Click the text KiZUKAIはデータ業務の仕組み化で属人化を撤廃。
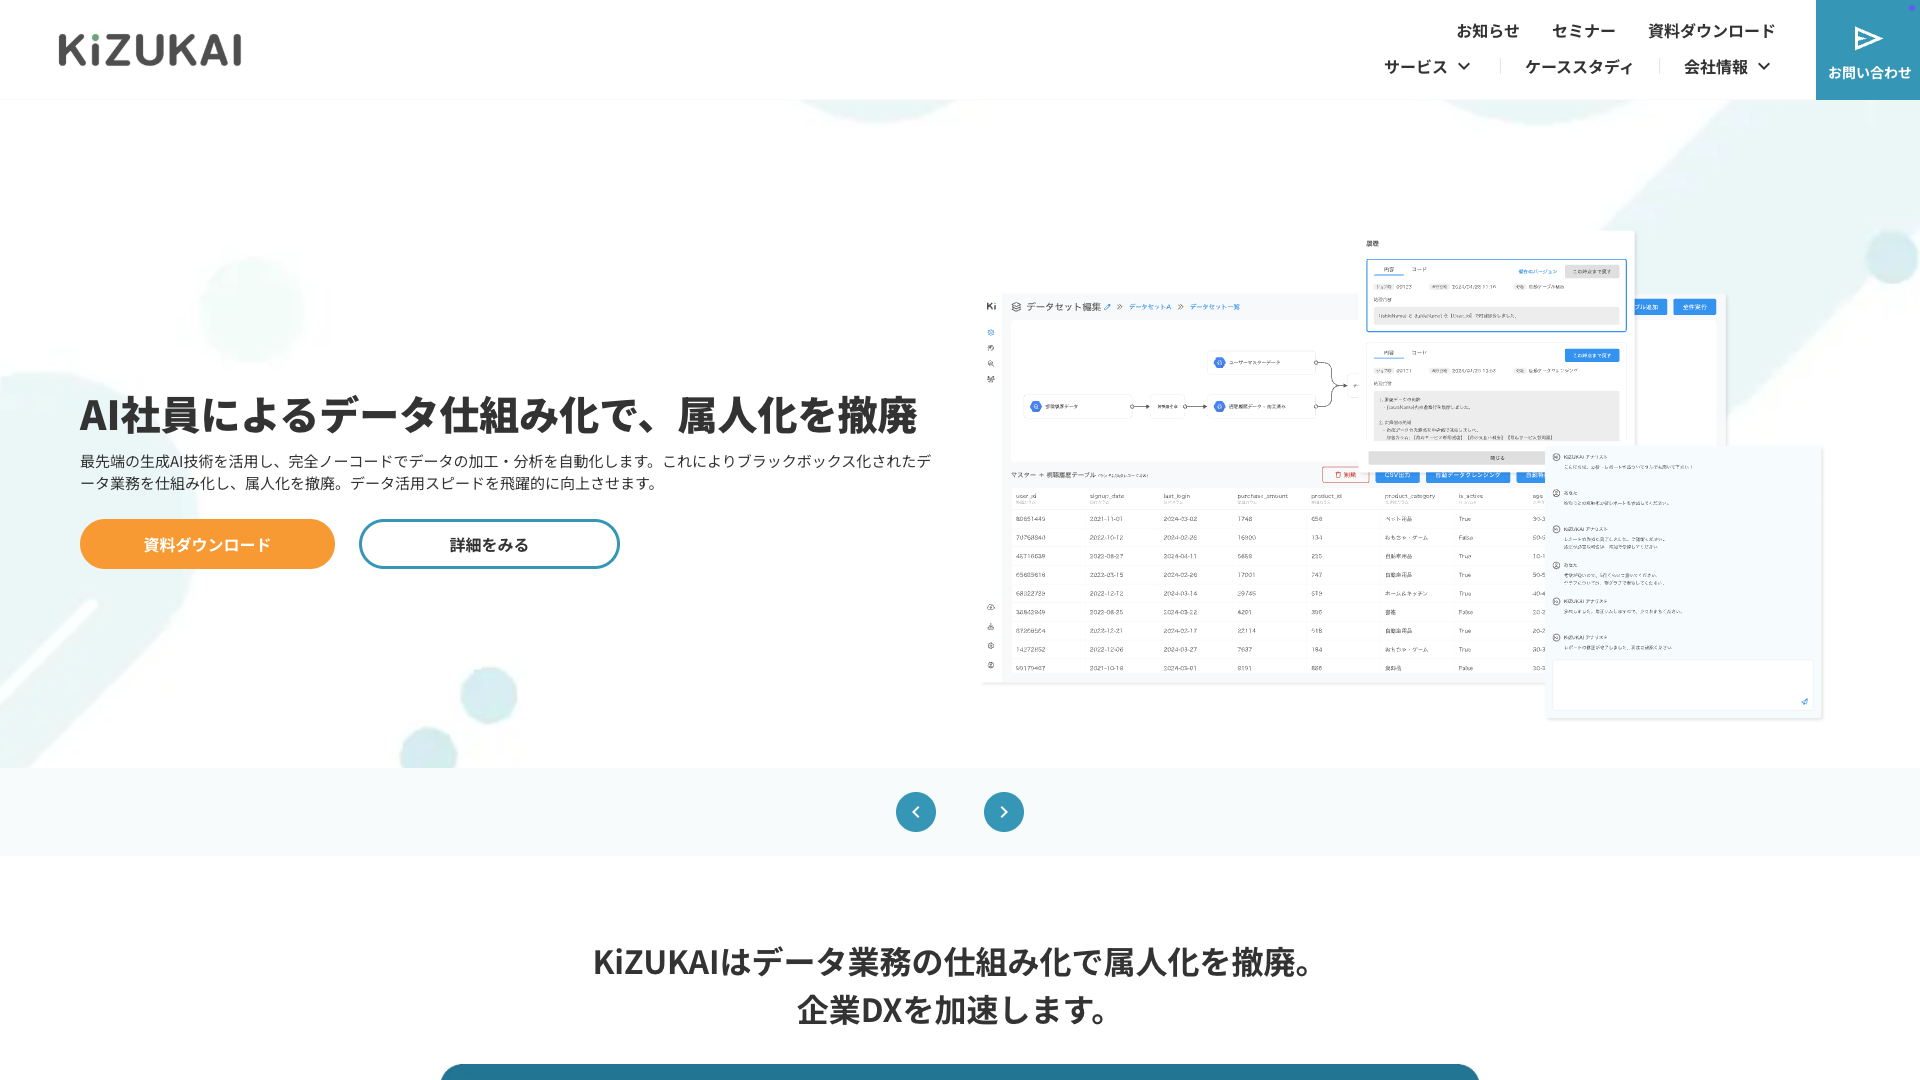This screenshot has width=1920, height=1080. coord(959,962)
